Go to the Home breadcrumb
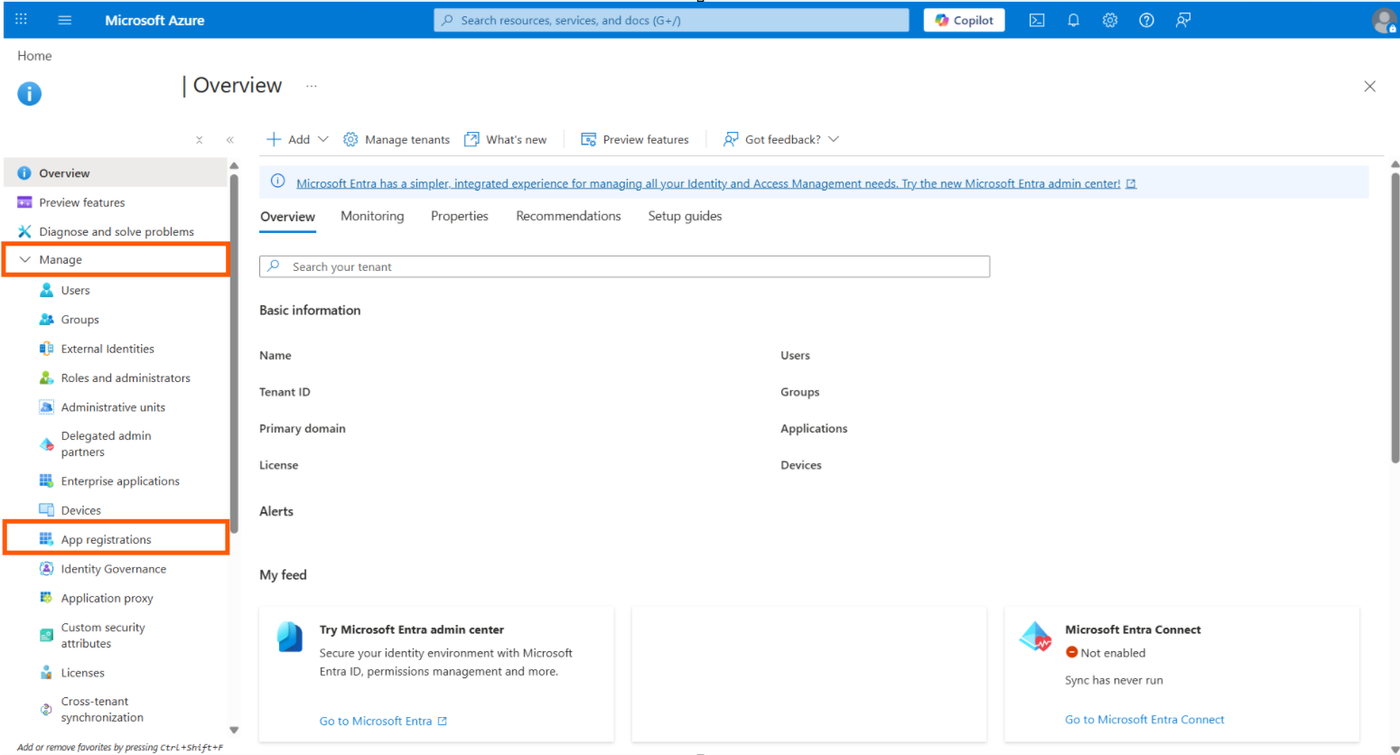This screenshot has width=1400, height=755. point(34,56)
